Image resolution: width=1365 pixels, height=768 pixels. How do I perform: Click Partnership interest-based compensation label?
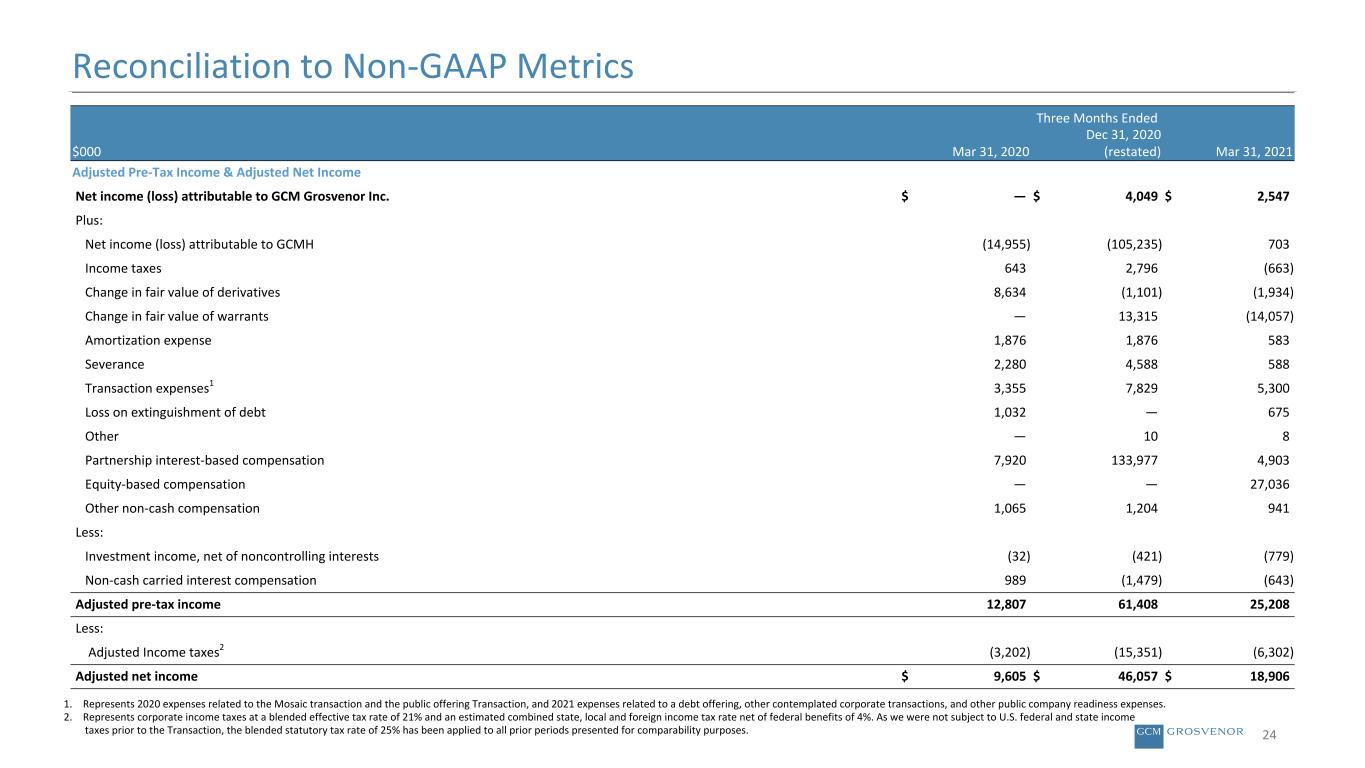click(x=204, y=460)
